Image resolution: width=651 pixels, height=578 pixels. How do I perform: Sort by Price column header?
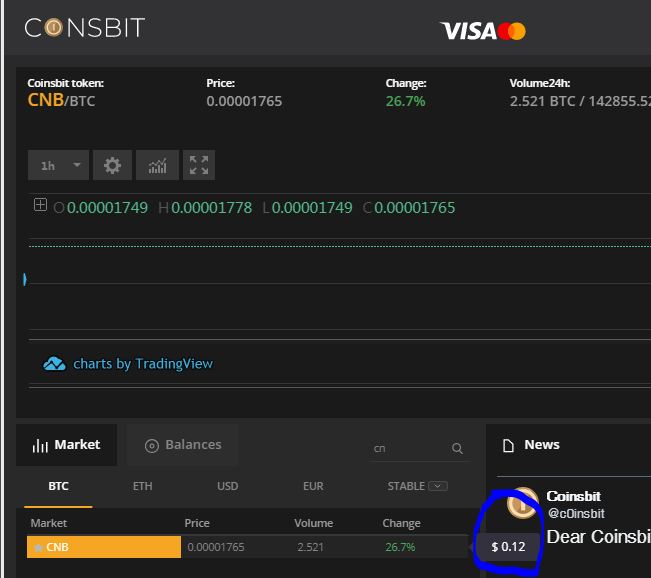[x=197, y=523]
